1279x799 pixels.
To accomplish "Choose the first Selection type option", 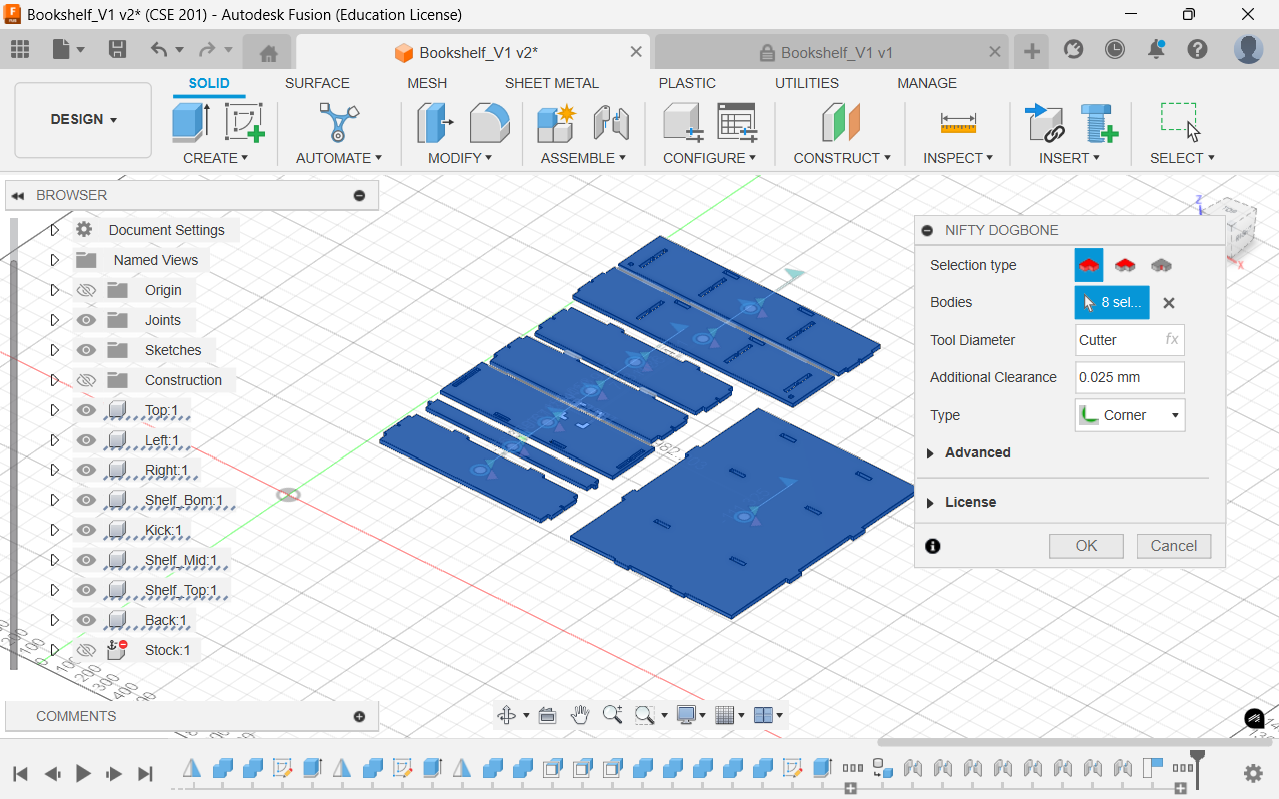I will click(1089, 265).
